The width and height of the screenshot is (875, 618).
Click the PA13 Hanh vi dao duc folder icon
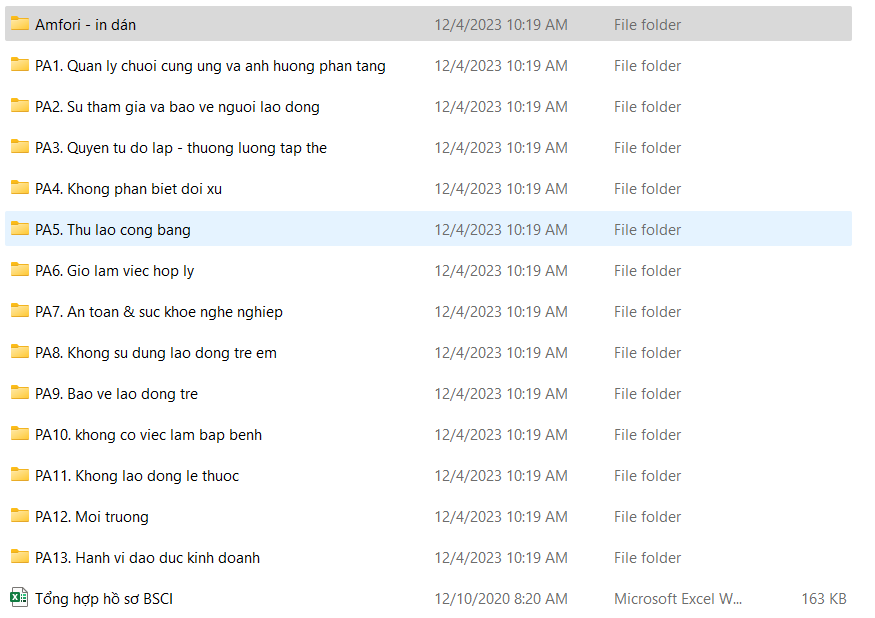click(x=20, y=557)
